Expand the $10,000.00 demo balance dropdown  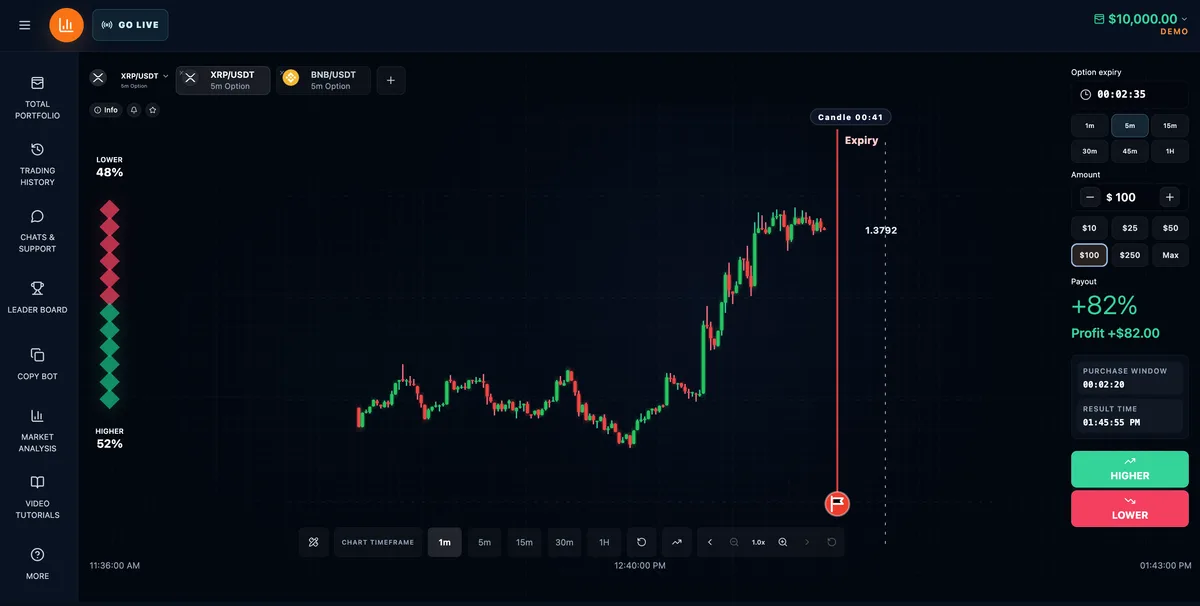[x=1141, y=19]
